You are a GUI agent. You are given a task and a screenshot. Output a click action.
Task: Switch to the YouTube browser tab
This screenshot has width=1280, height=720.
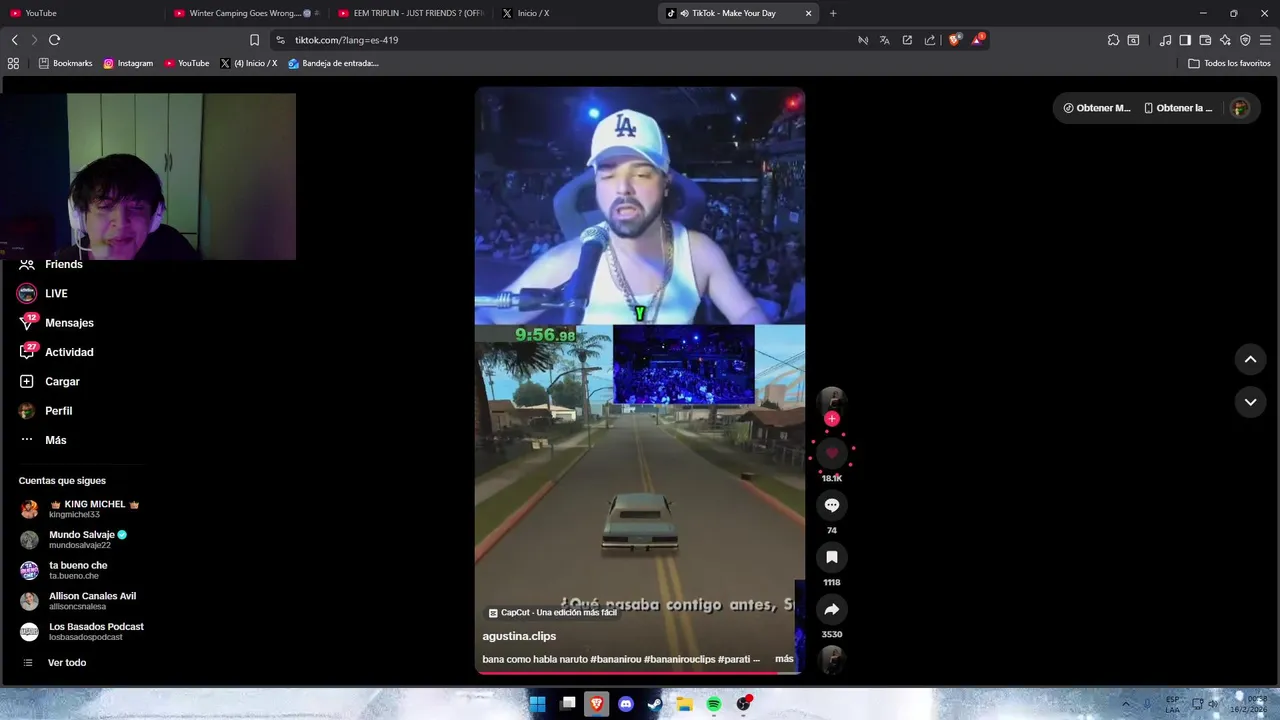[x=80, y=13]
